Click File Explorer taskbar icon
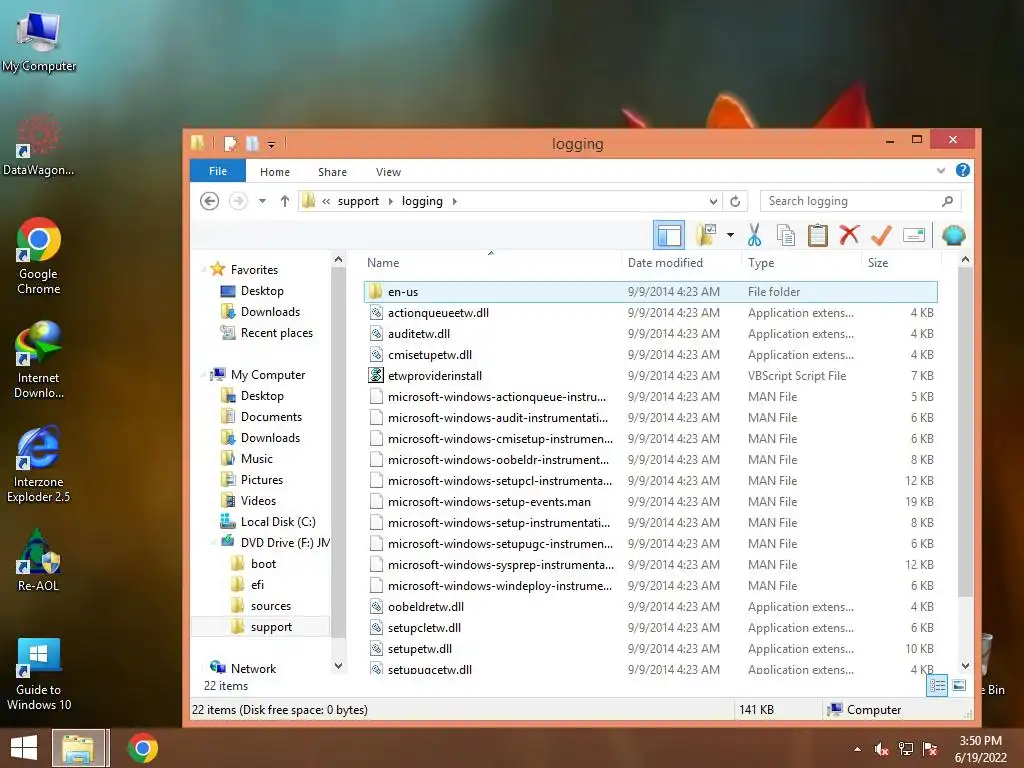Screen dimensions: 1024x768 pos(79,748)
